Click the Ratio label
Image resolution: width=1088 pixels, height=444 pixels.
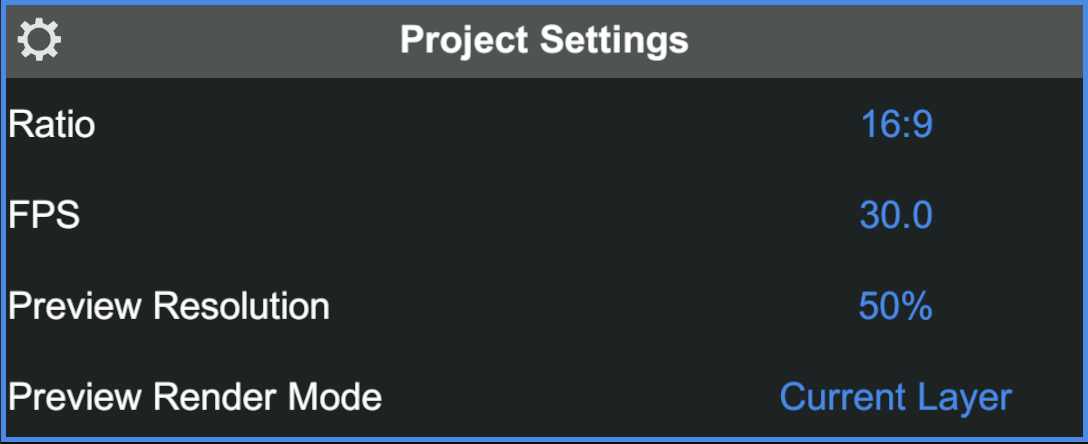[x=52, y=125]
